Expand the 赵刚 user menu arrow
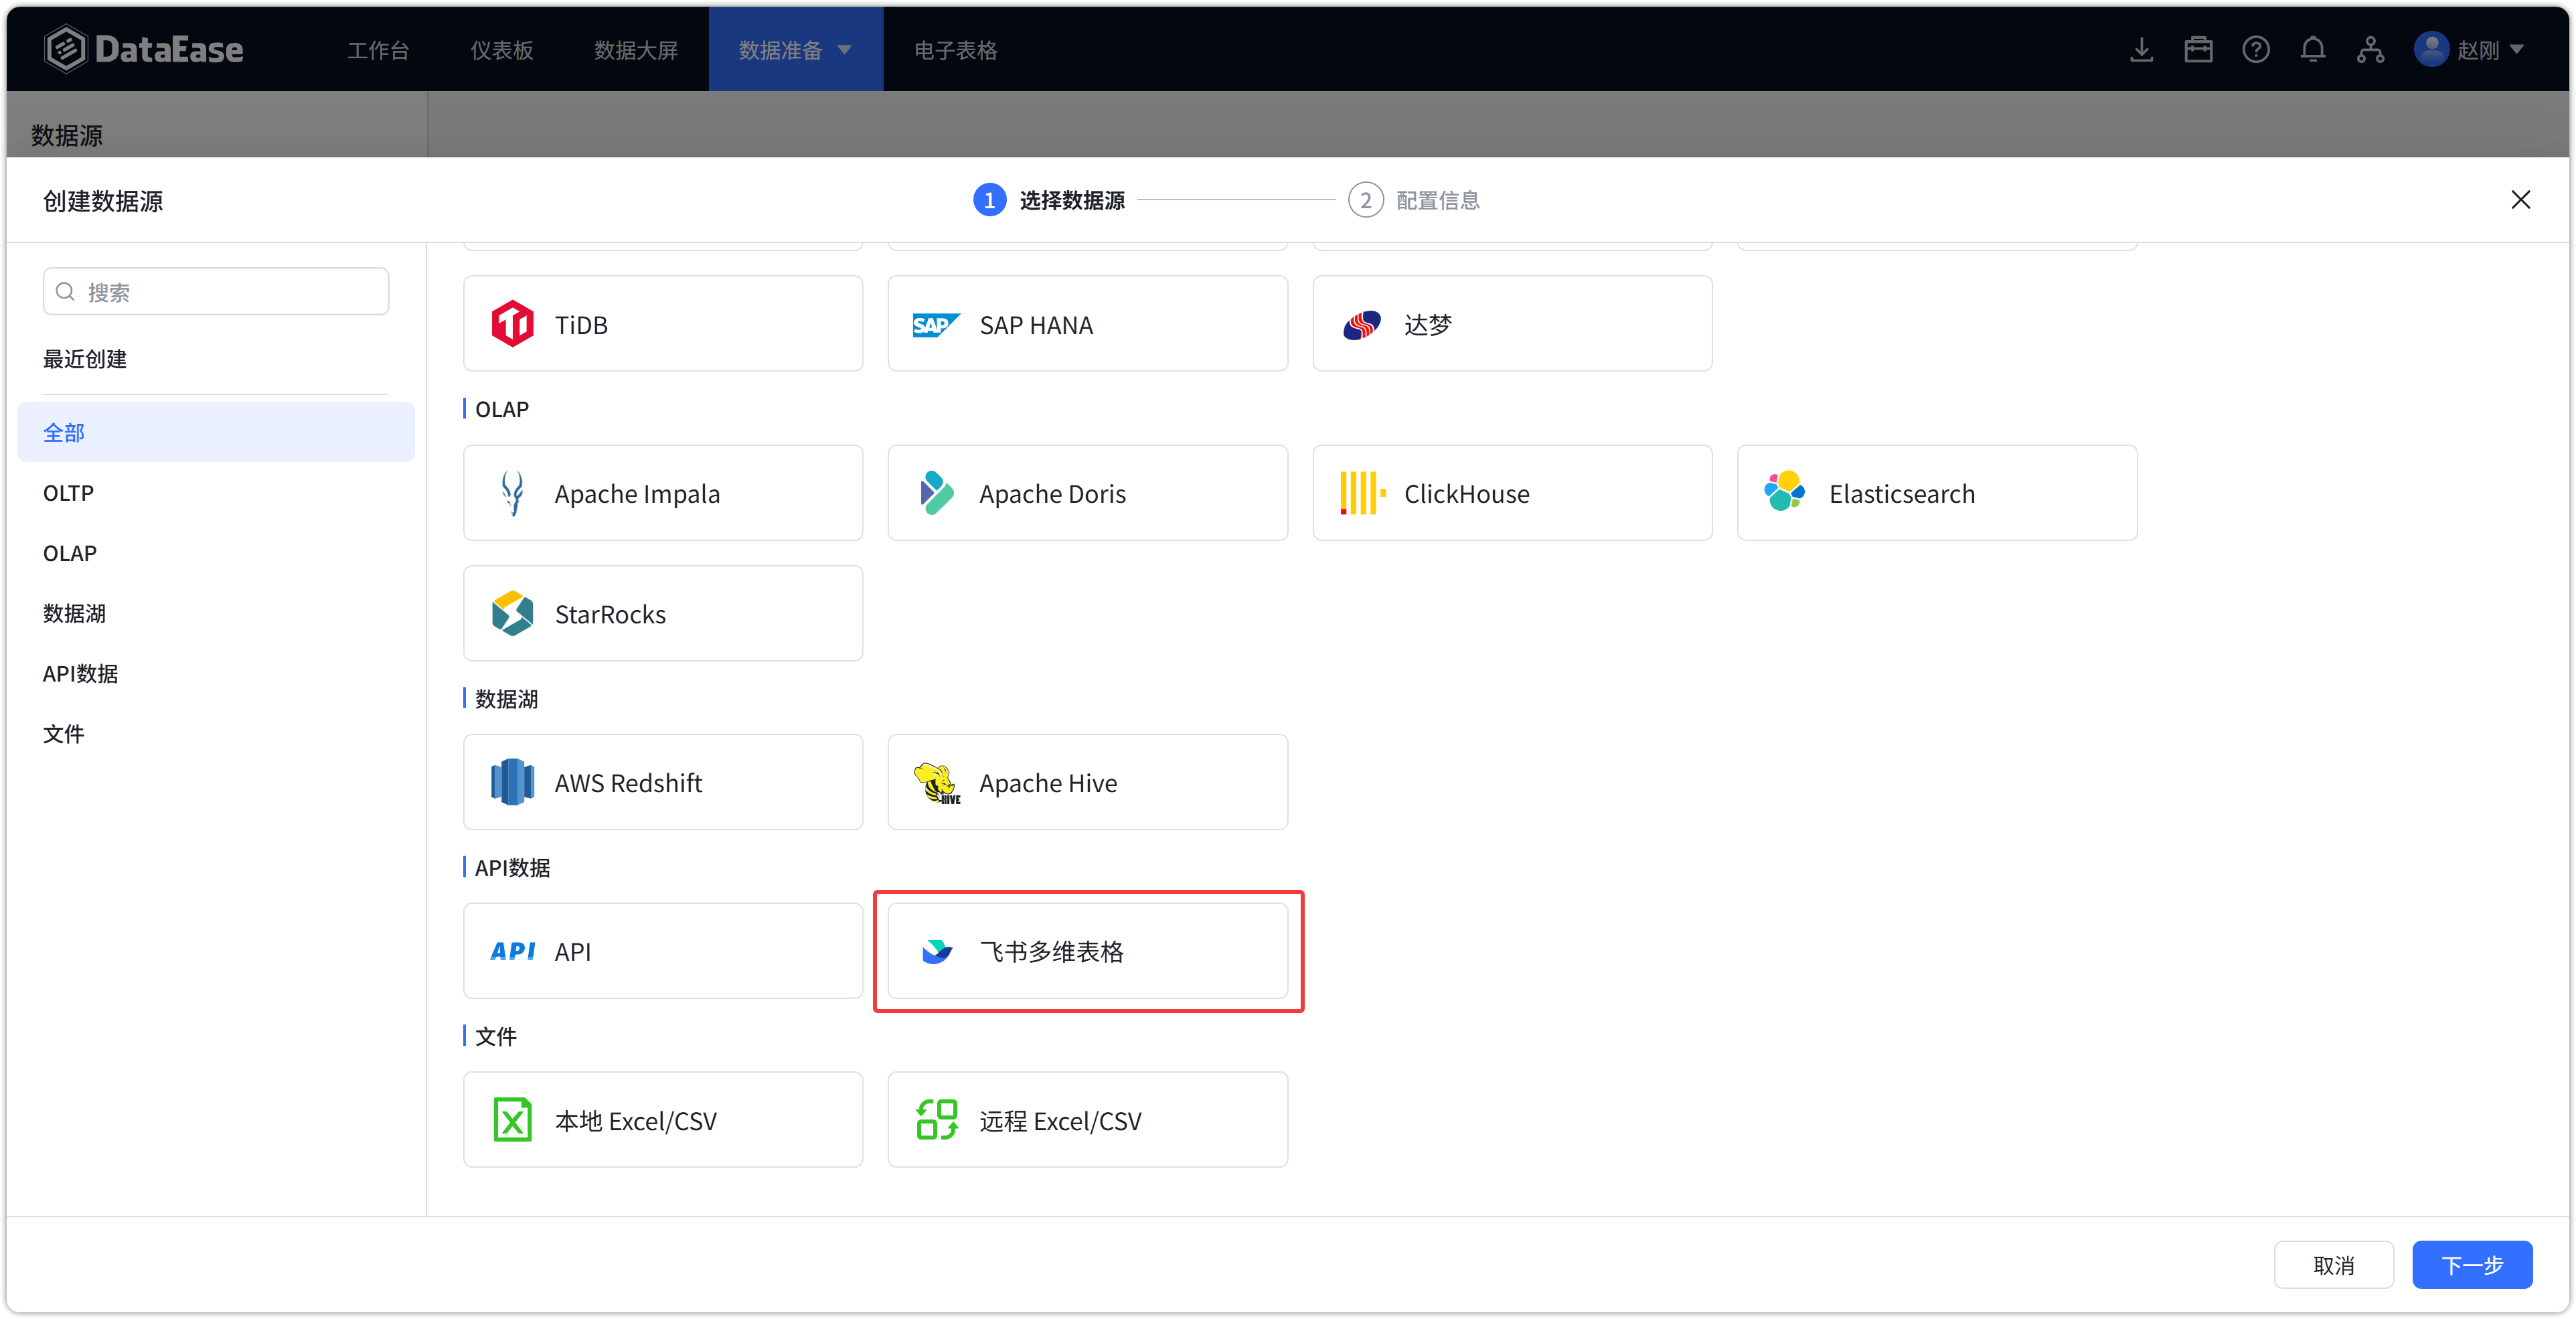Screen dimensions: 2576x1319 click(2517, 49)
